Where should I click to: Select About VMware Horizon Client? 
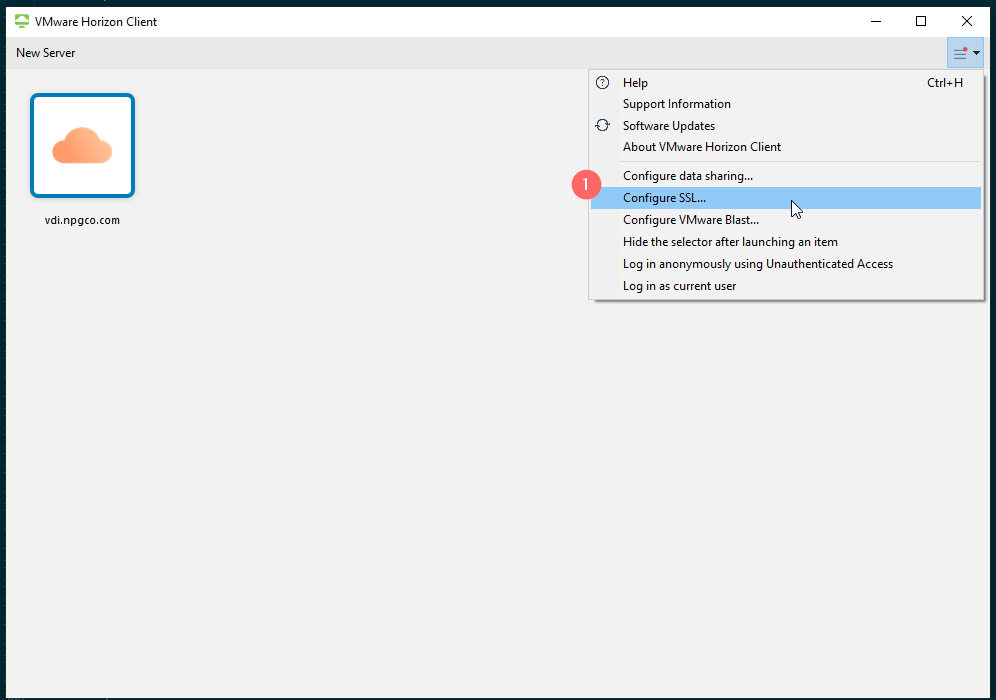(x=702, y=146)
